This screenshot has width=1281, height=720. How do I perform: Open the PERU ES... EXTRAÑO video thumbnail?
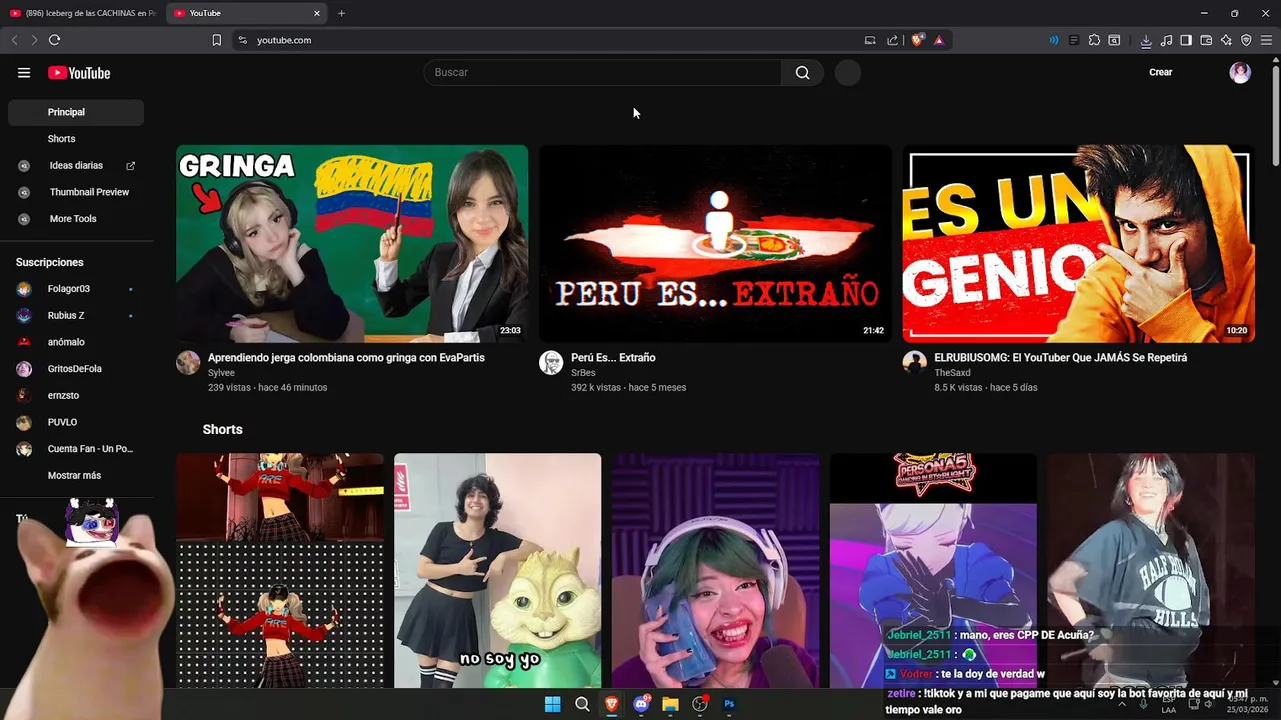[715, 244]
